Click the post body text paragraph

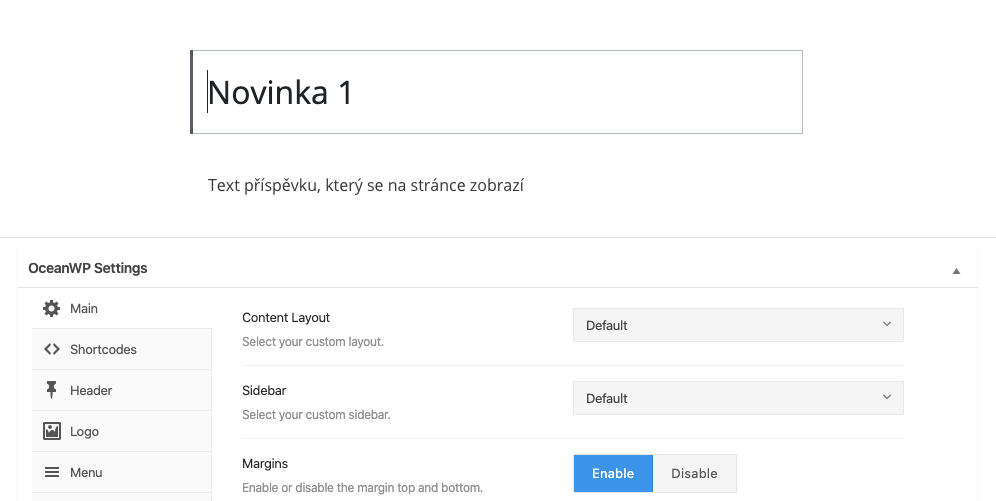tap(366, 185)
